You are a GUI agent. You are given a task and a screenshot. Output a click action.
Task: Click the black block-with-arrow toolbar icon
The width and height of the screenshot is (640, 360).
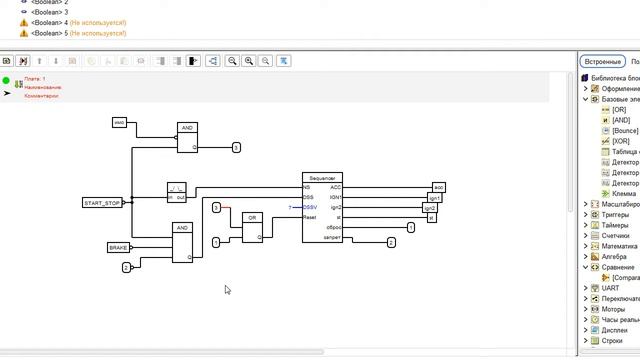tap(193, 61)
